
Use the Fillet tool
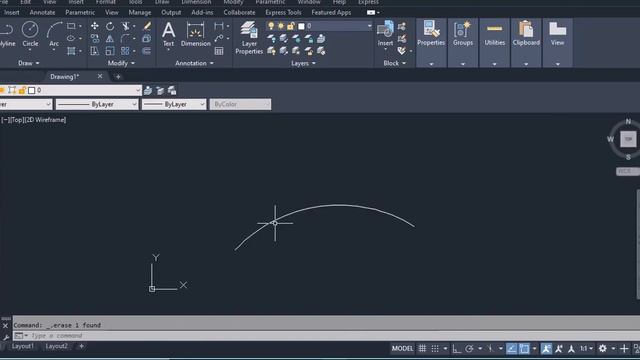pyautogui.click(x=125, y=39)
